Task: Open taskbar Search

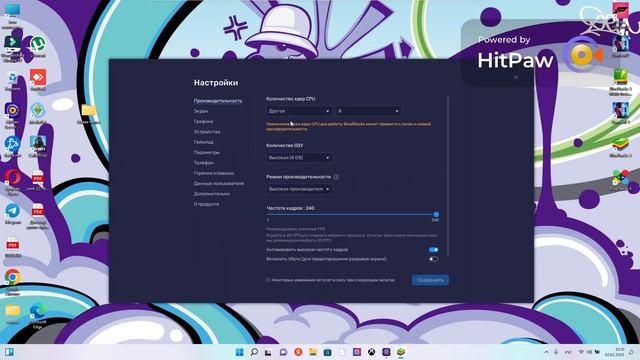Action: [254, 352]
